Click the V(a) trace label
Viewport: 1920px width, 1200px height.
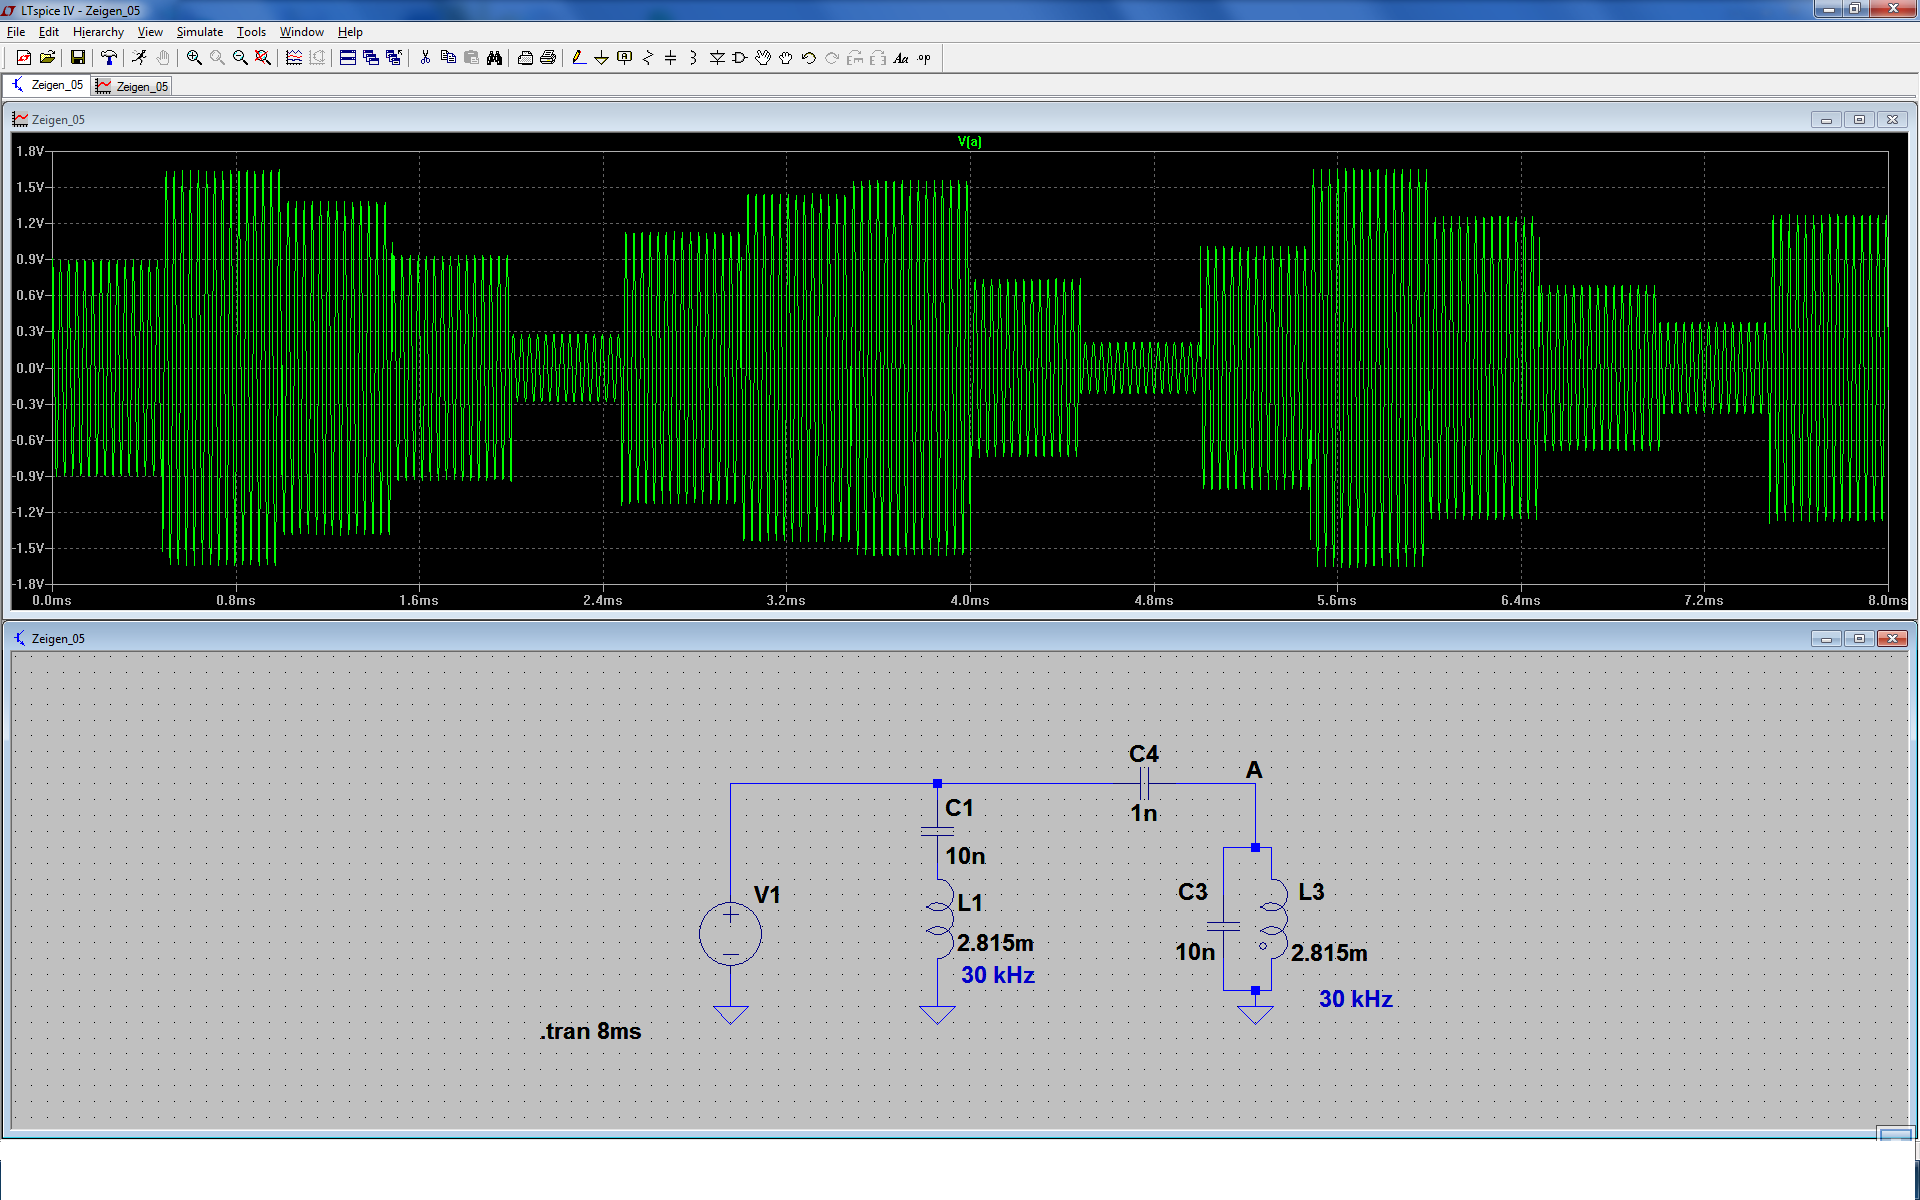point(969,142)
